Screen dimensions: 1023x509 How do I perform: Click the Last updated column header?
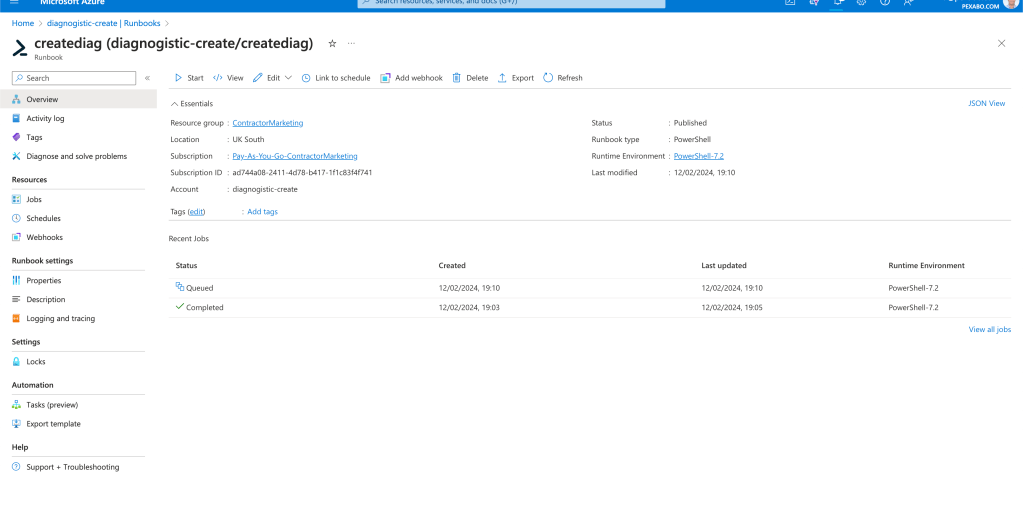[724, 266]
